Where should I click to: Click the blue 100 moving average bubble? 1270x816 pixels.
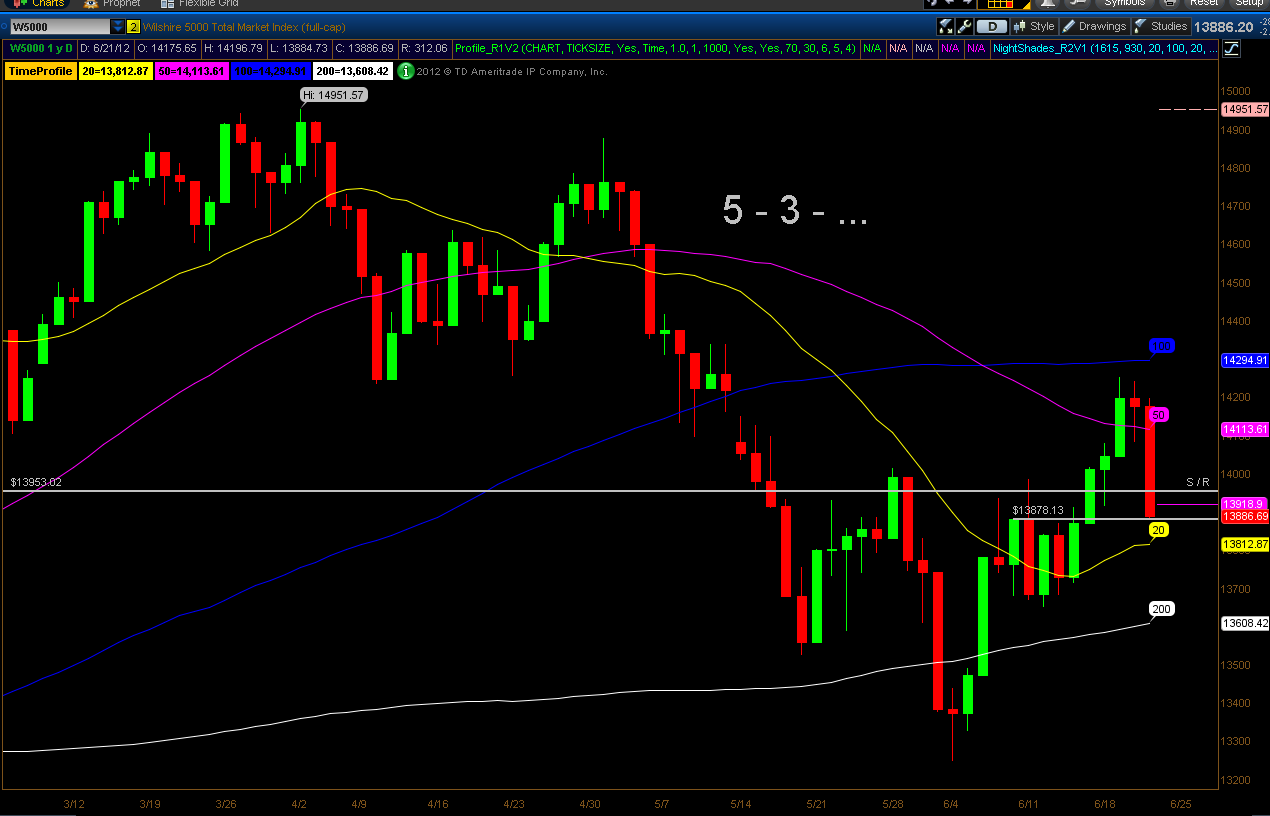pyautogui.click(x=1162, y=346)
